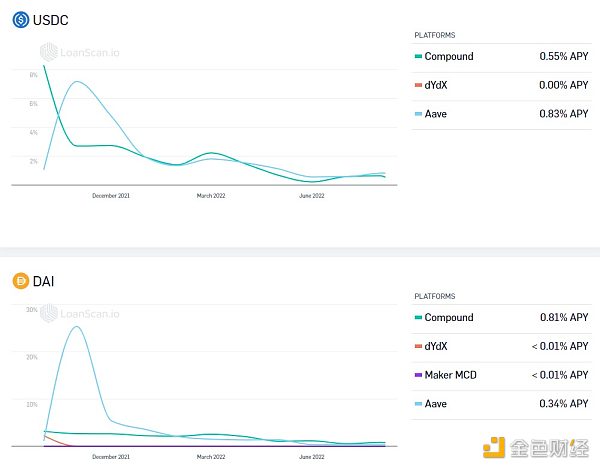
Task: Toggle Aave series in USDC platforms list
Action: [437, 114]
